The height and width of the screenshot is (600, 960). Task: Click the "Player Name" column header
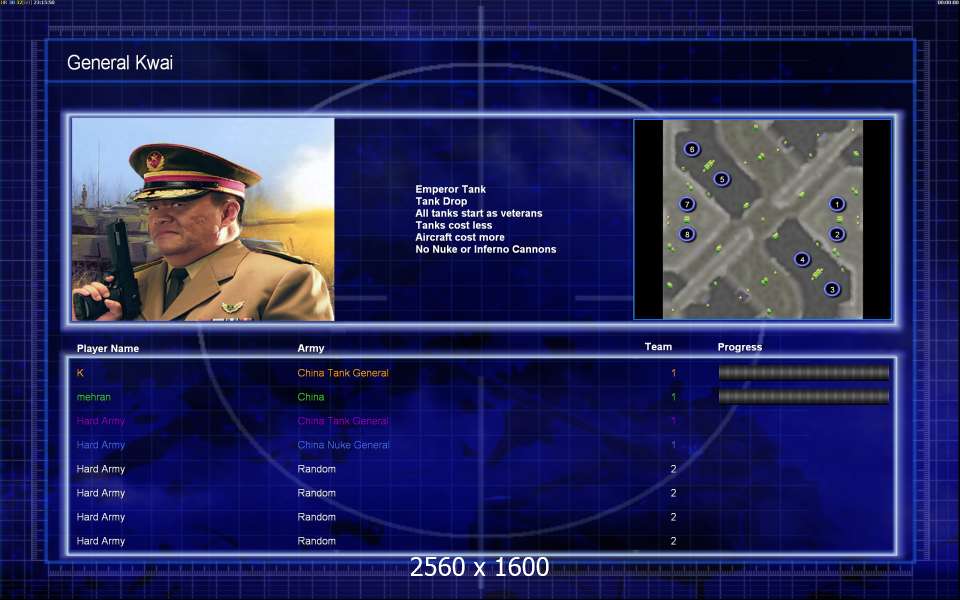tap(108, 348)
